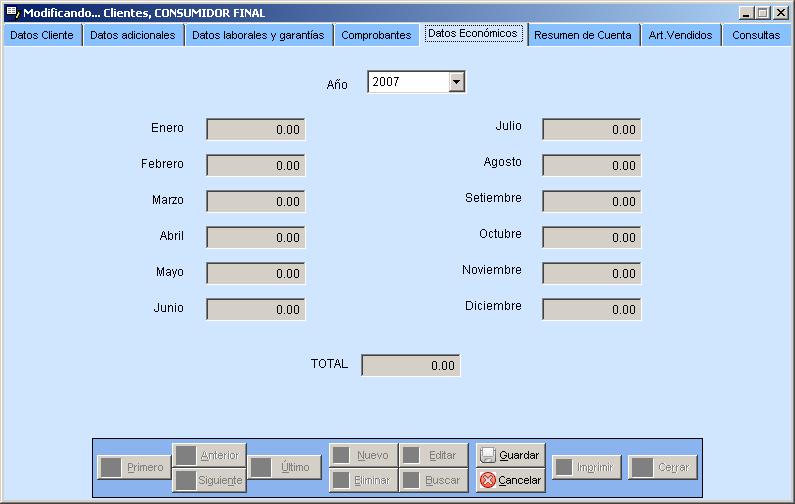Click the Nuevo button
The image size is (795, 504).
[x=362, y=456]
